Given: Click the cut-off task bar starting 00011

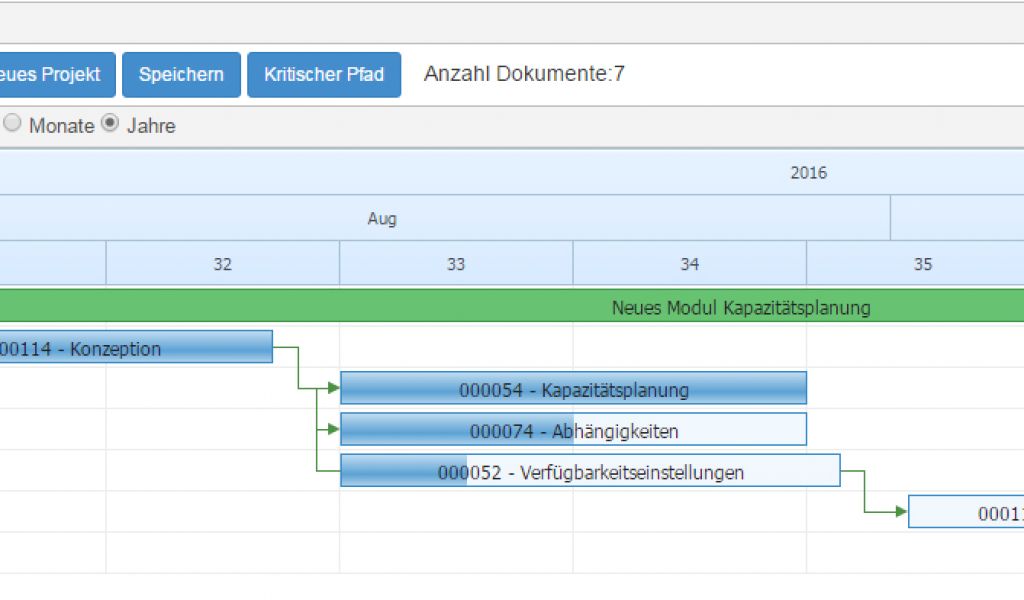Looking at the screenshot, I should pyautogui.click(x=966, y=513).
